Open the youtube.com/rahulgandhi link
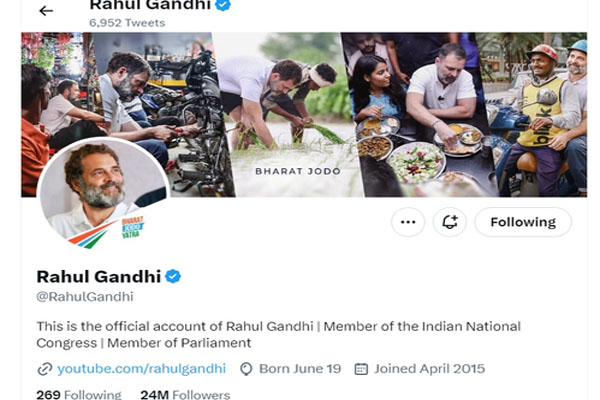Screen dimensions: 600x400 (141, 369)
